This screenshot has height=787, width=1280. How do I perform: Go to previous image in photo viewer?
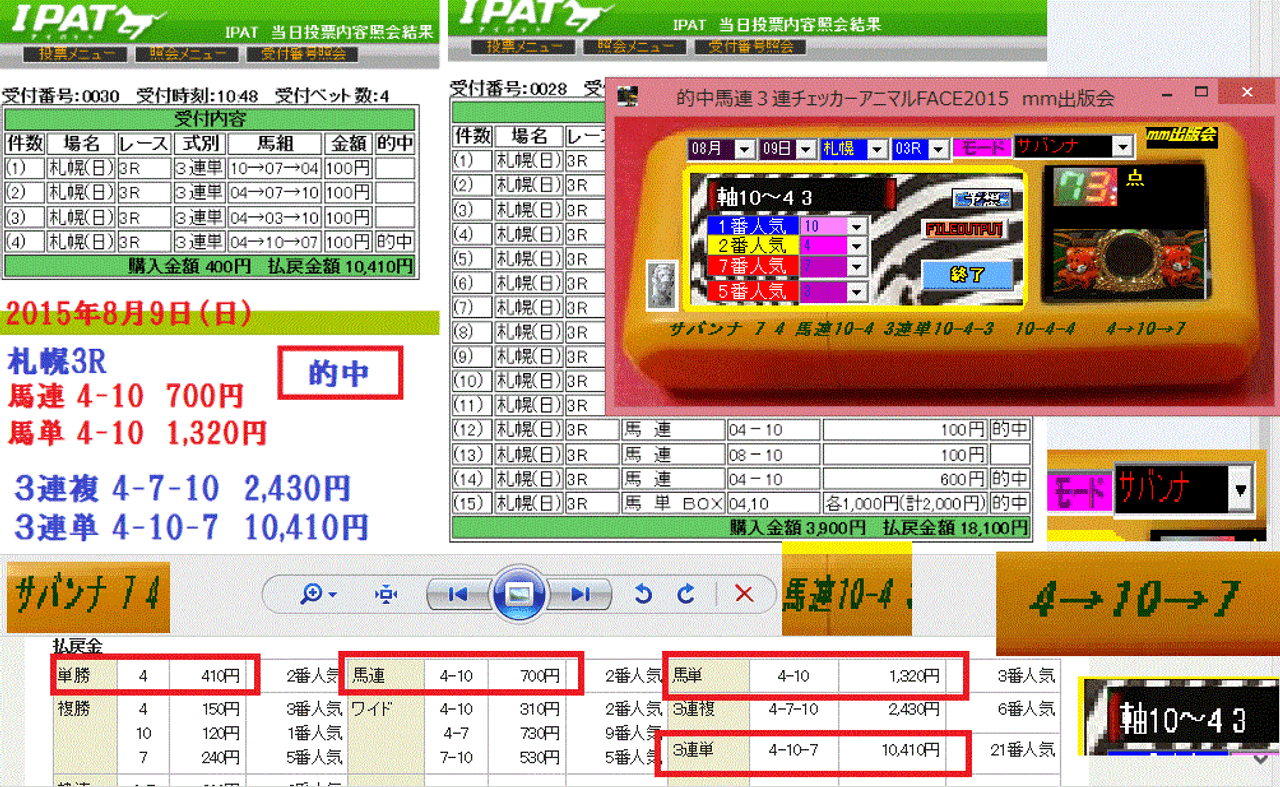point(458,594)
